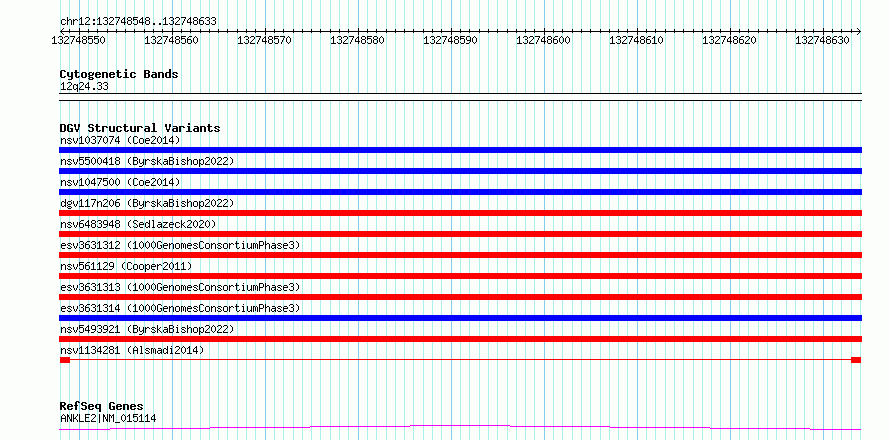Click the ANKLE2|NM_015114 gene label
Viewport: 890px width, 440px height.
[x=108, y=418]
